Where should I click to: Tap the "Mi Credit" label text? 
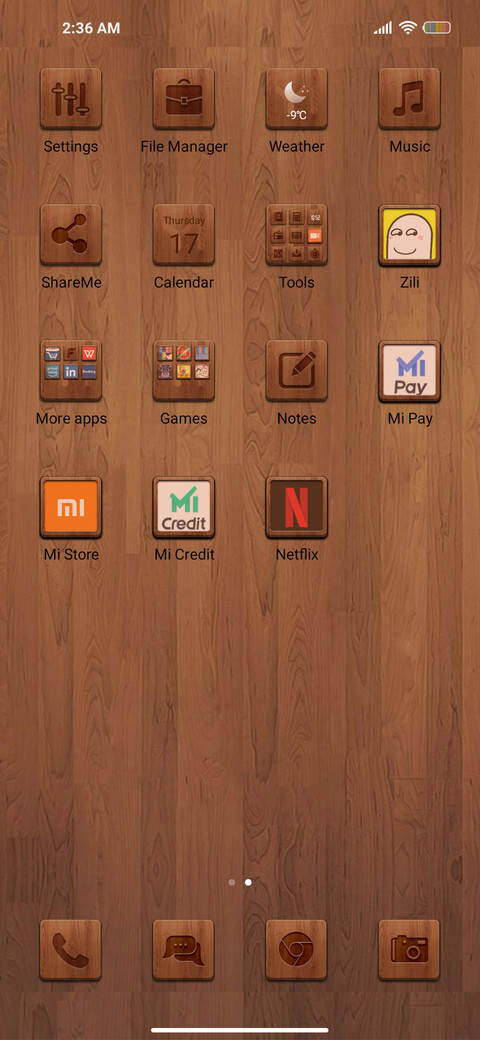click(184, 554)
